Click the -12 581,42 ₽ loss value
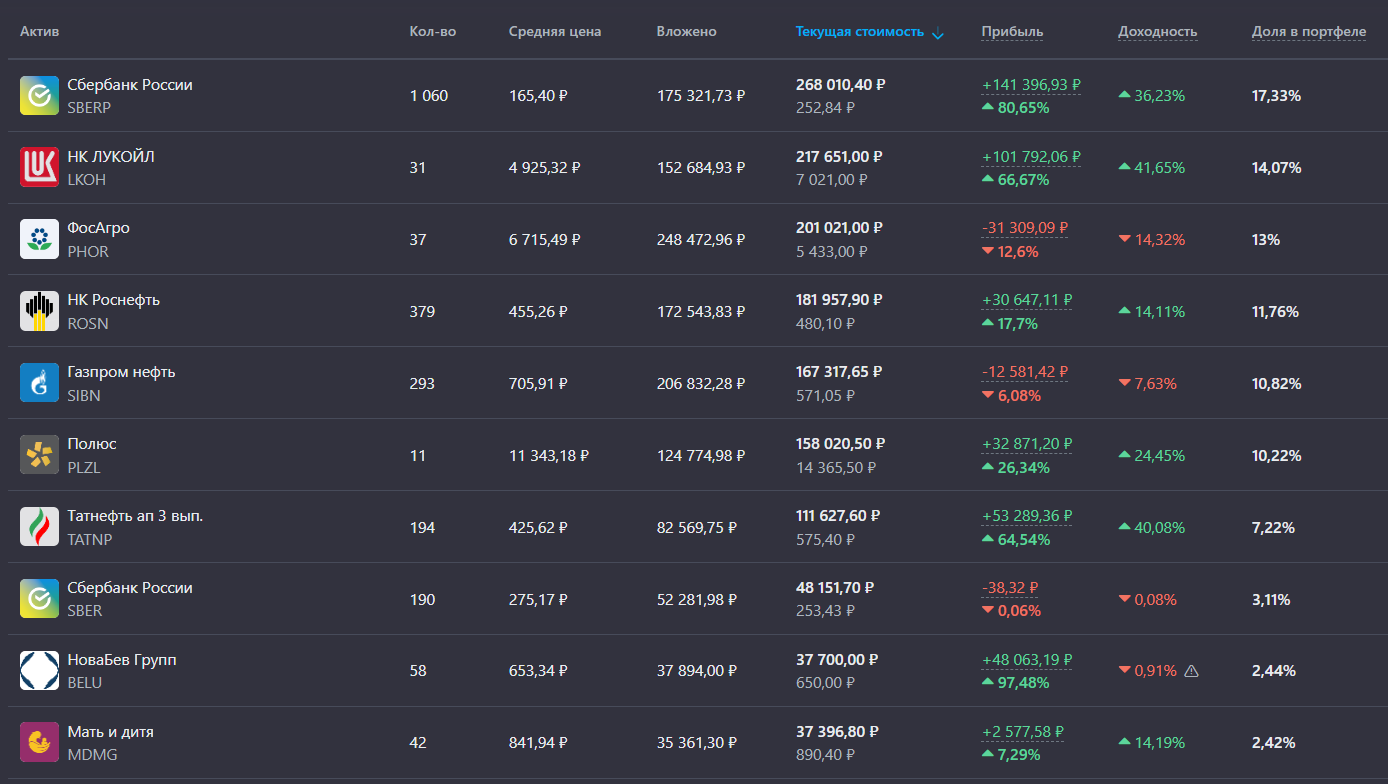1388x784 pixels. pyautogui.click(x=1025, y=372)
